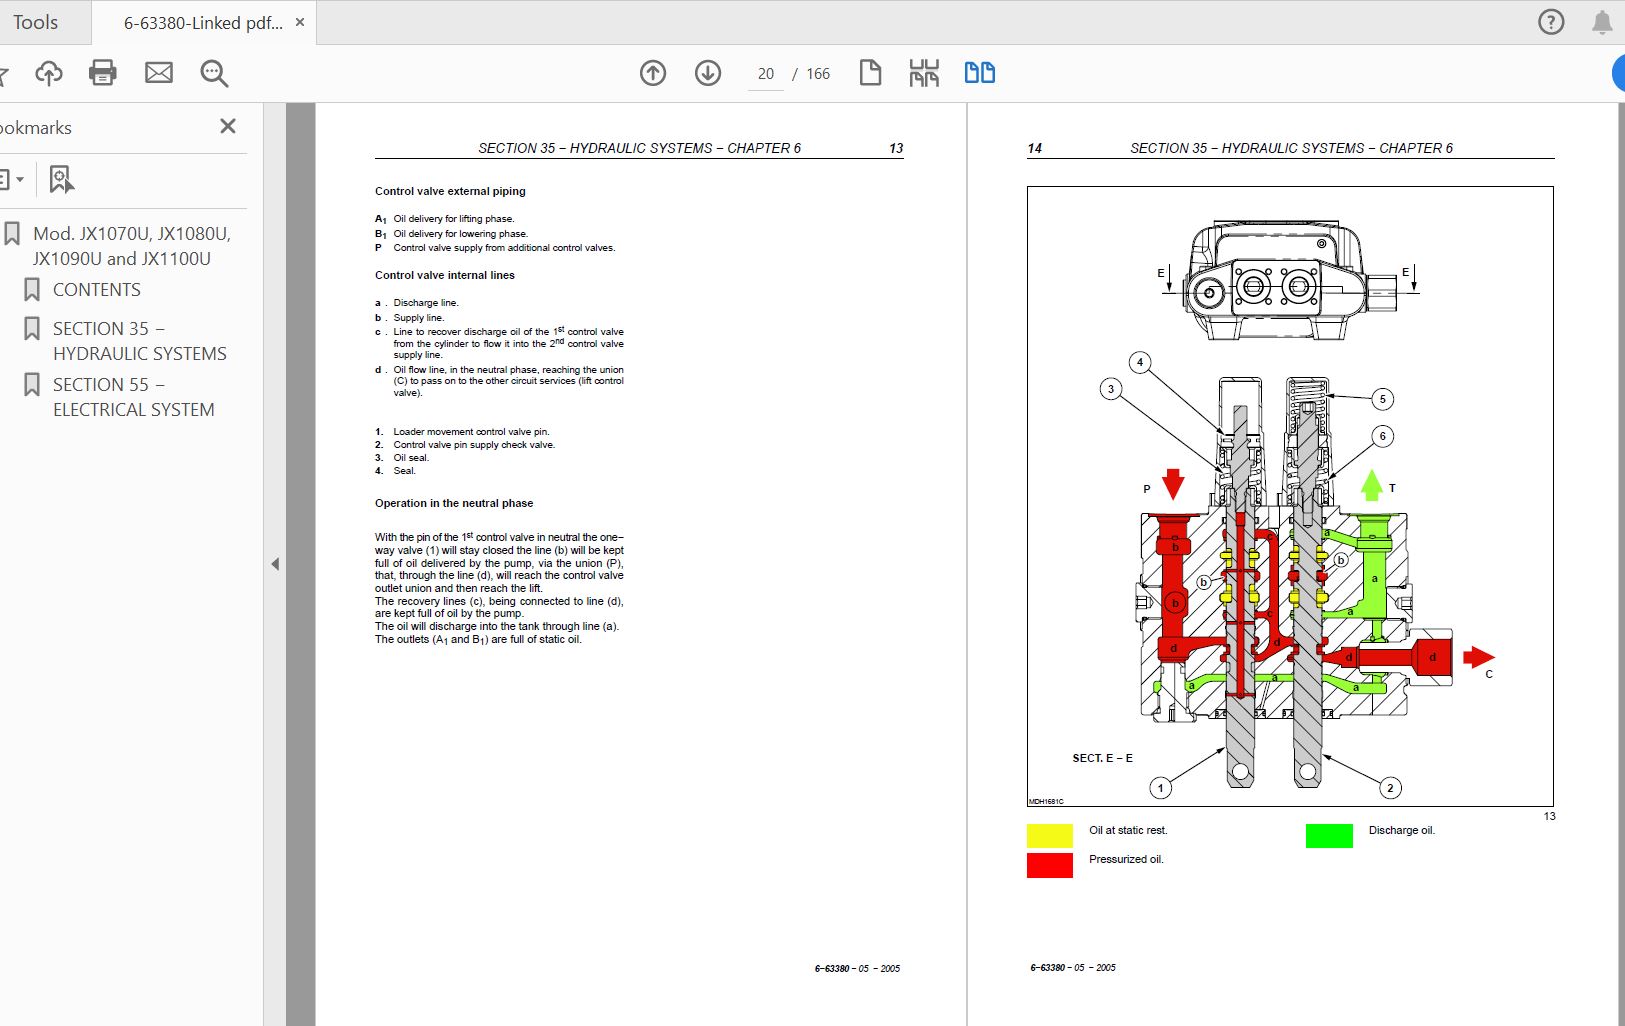Open the Mod. JX1070U, JX1080U bookmark

[x=131, y=246]
